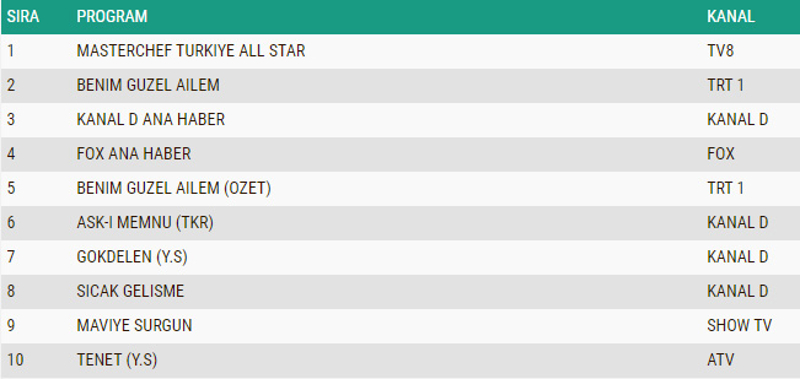Click TRT 1 channel in row 2
800x379 pixels.
point(726,85)
